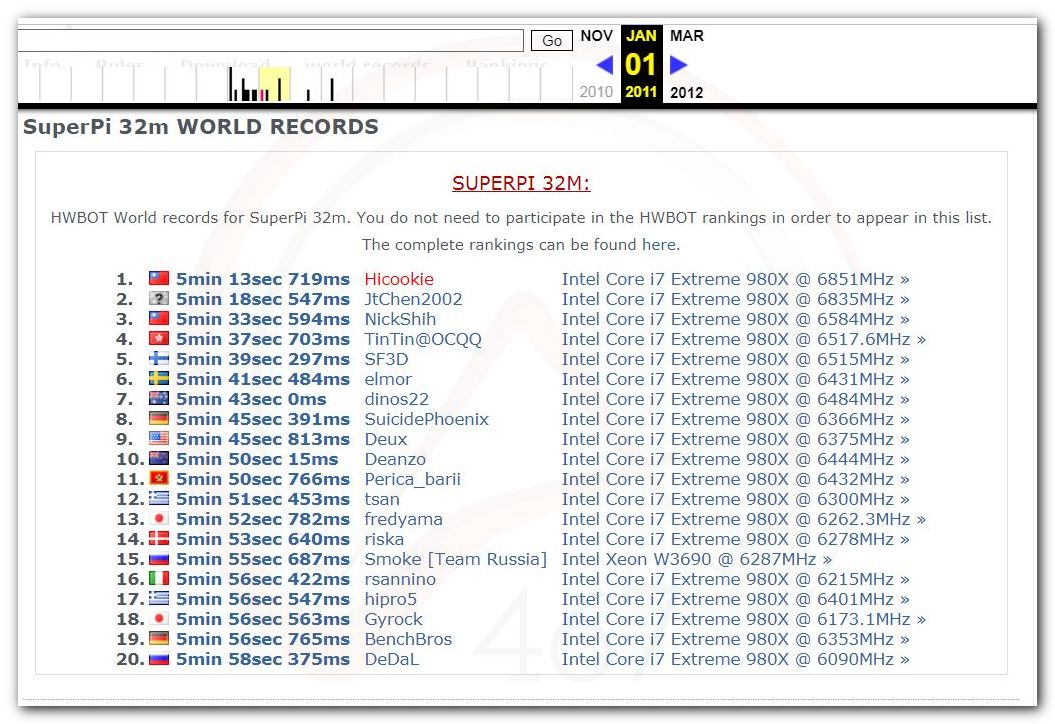Open SF3D user profile
1055x724 pixels.
[x=386, y=359]
